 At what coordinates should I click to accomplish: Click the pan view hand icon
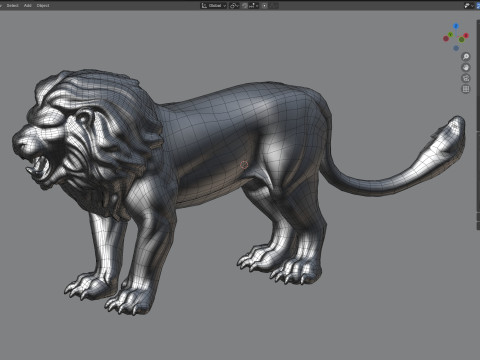(466, 67)
